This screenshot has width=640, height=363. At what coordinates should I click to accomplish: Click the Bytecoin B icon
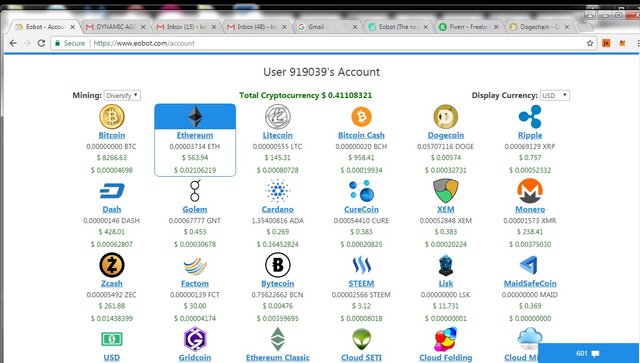pos(278,265)
